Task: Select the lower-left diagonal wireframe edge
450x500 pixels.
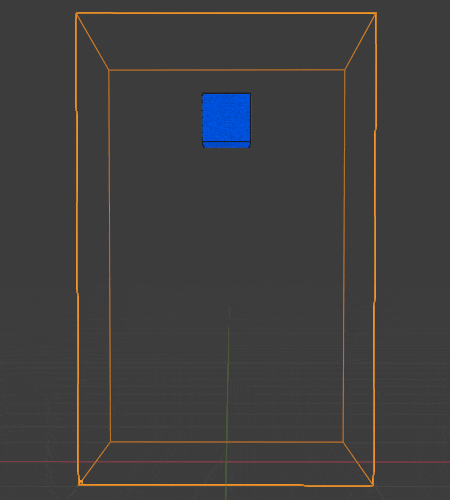Action: 95,463
